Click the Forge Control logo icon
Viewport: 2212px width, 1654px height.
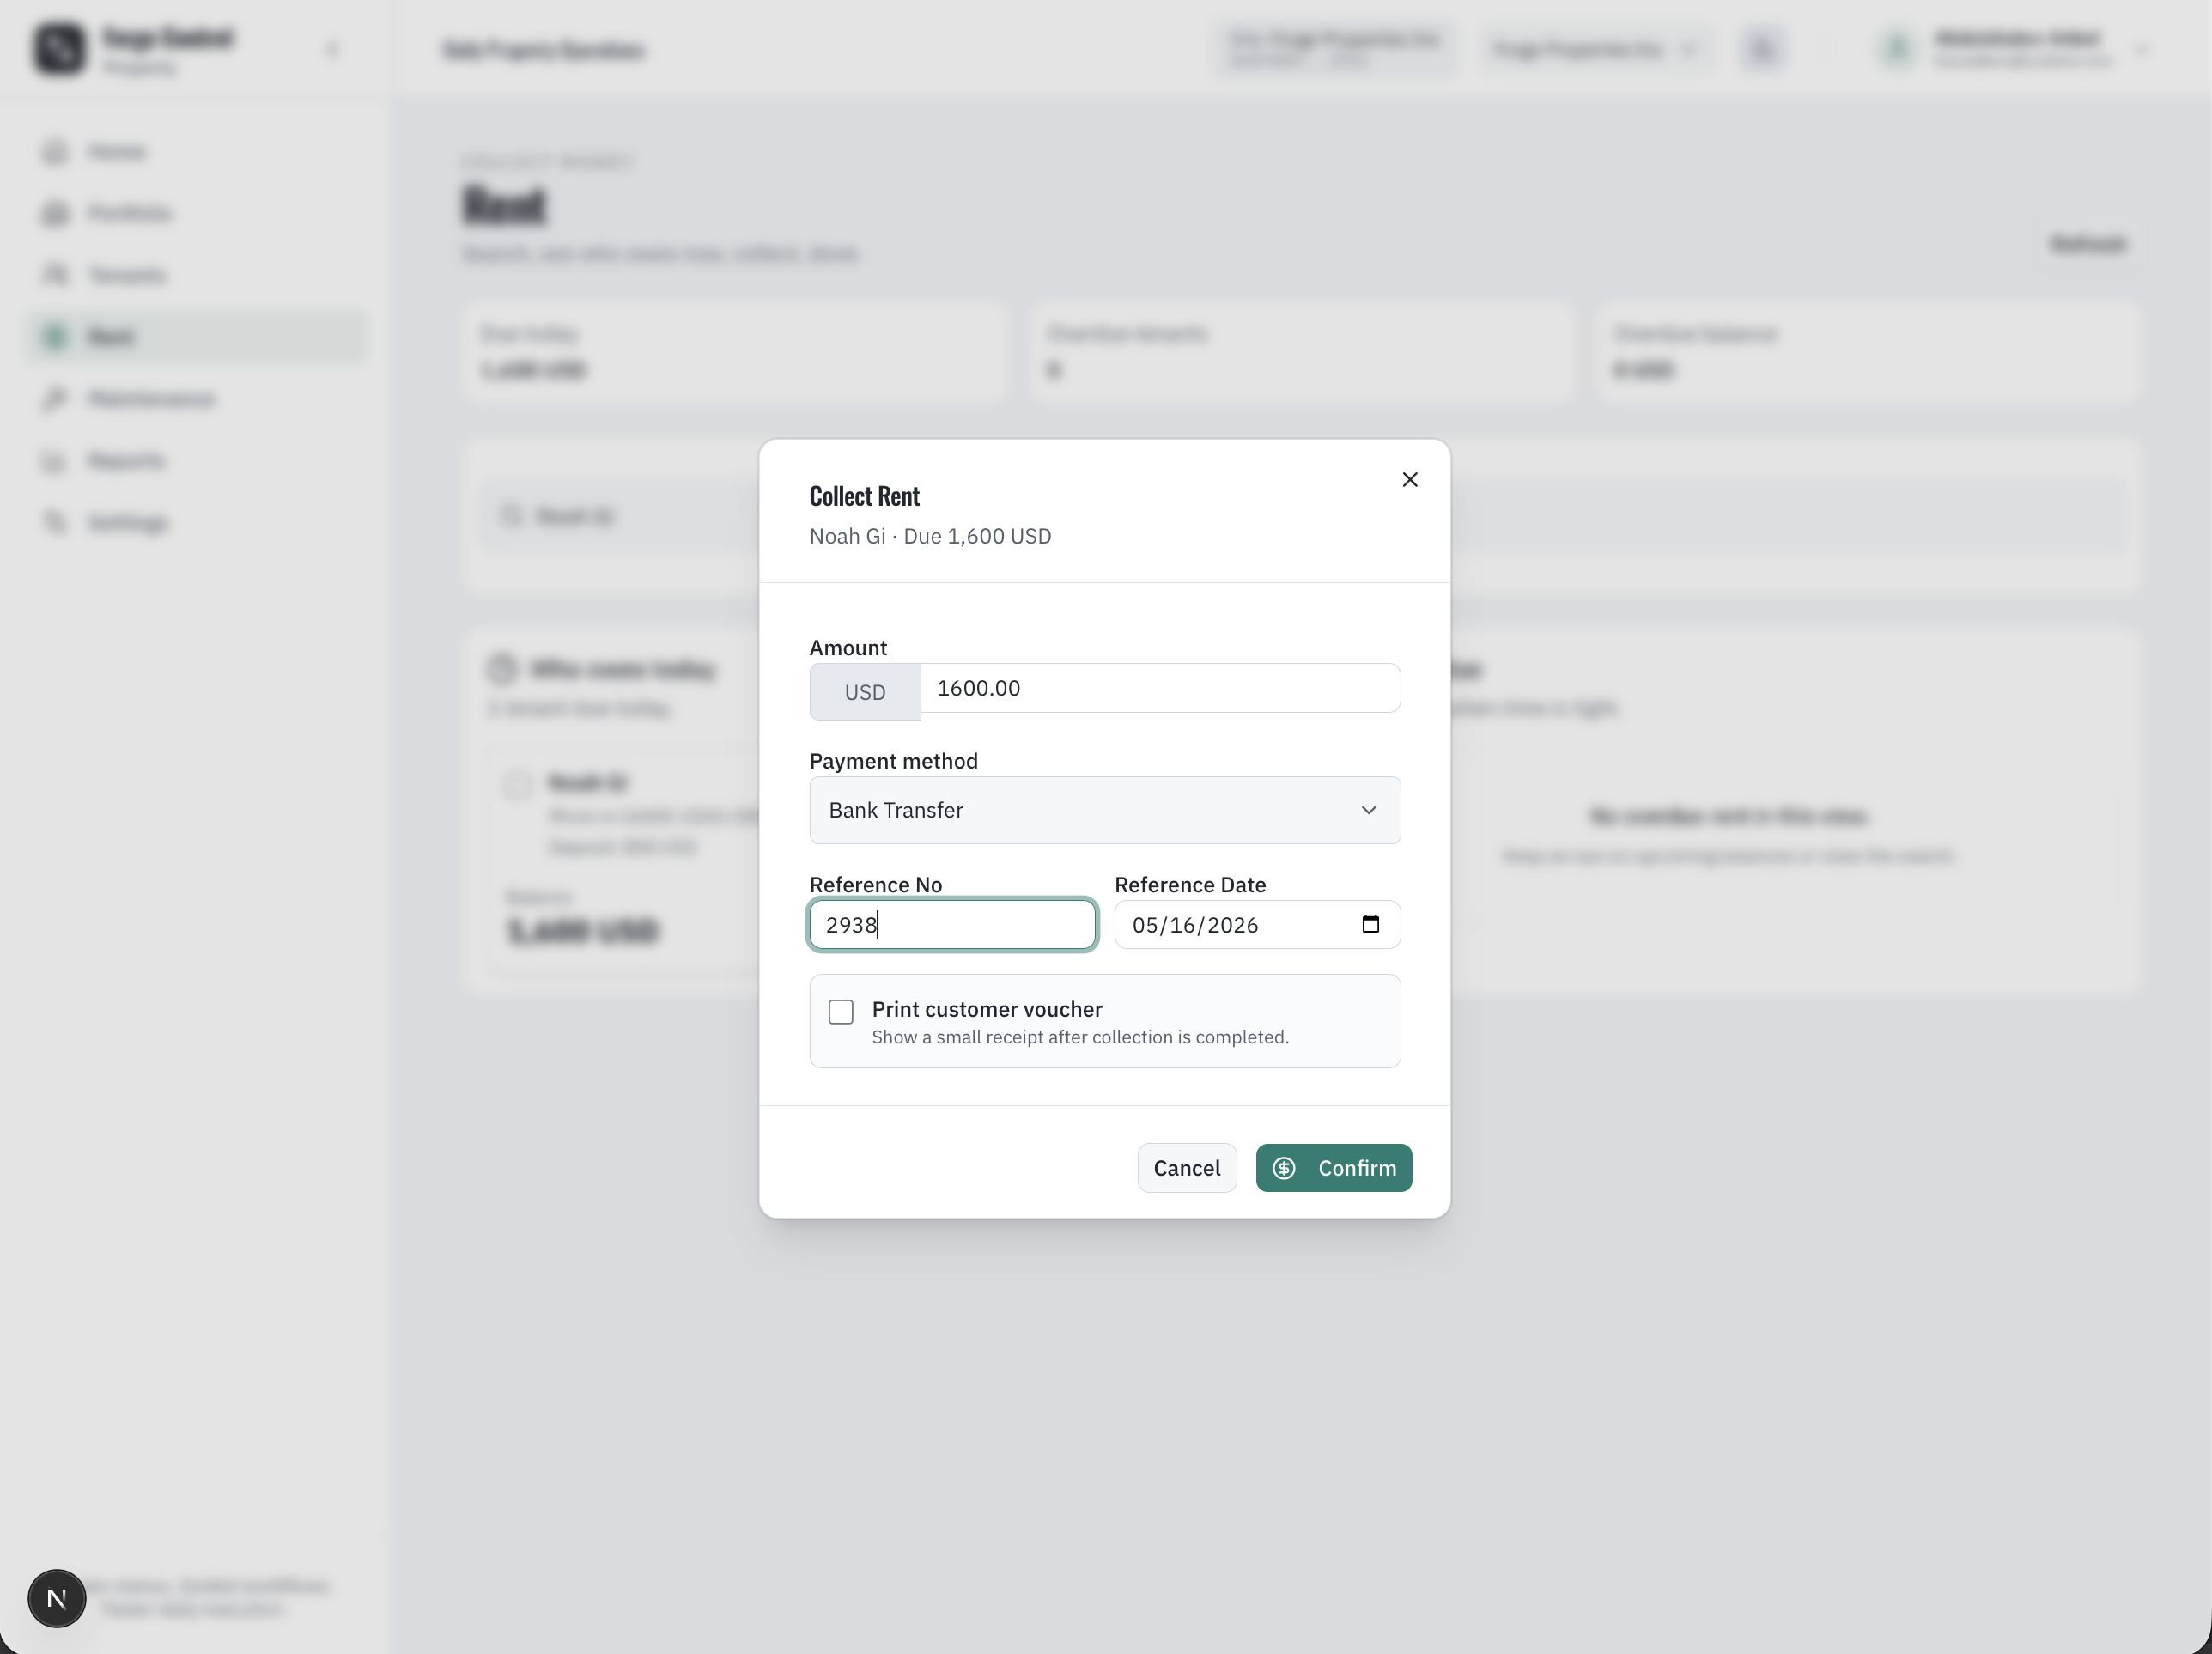coord(60,48)
